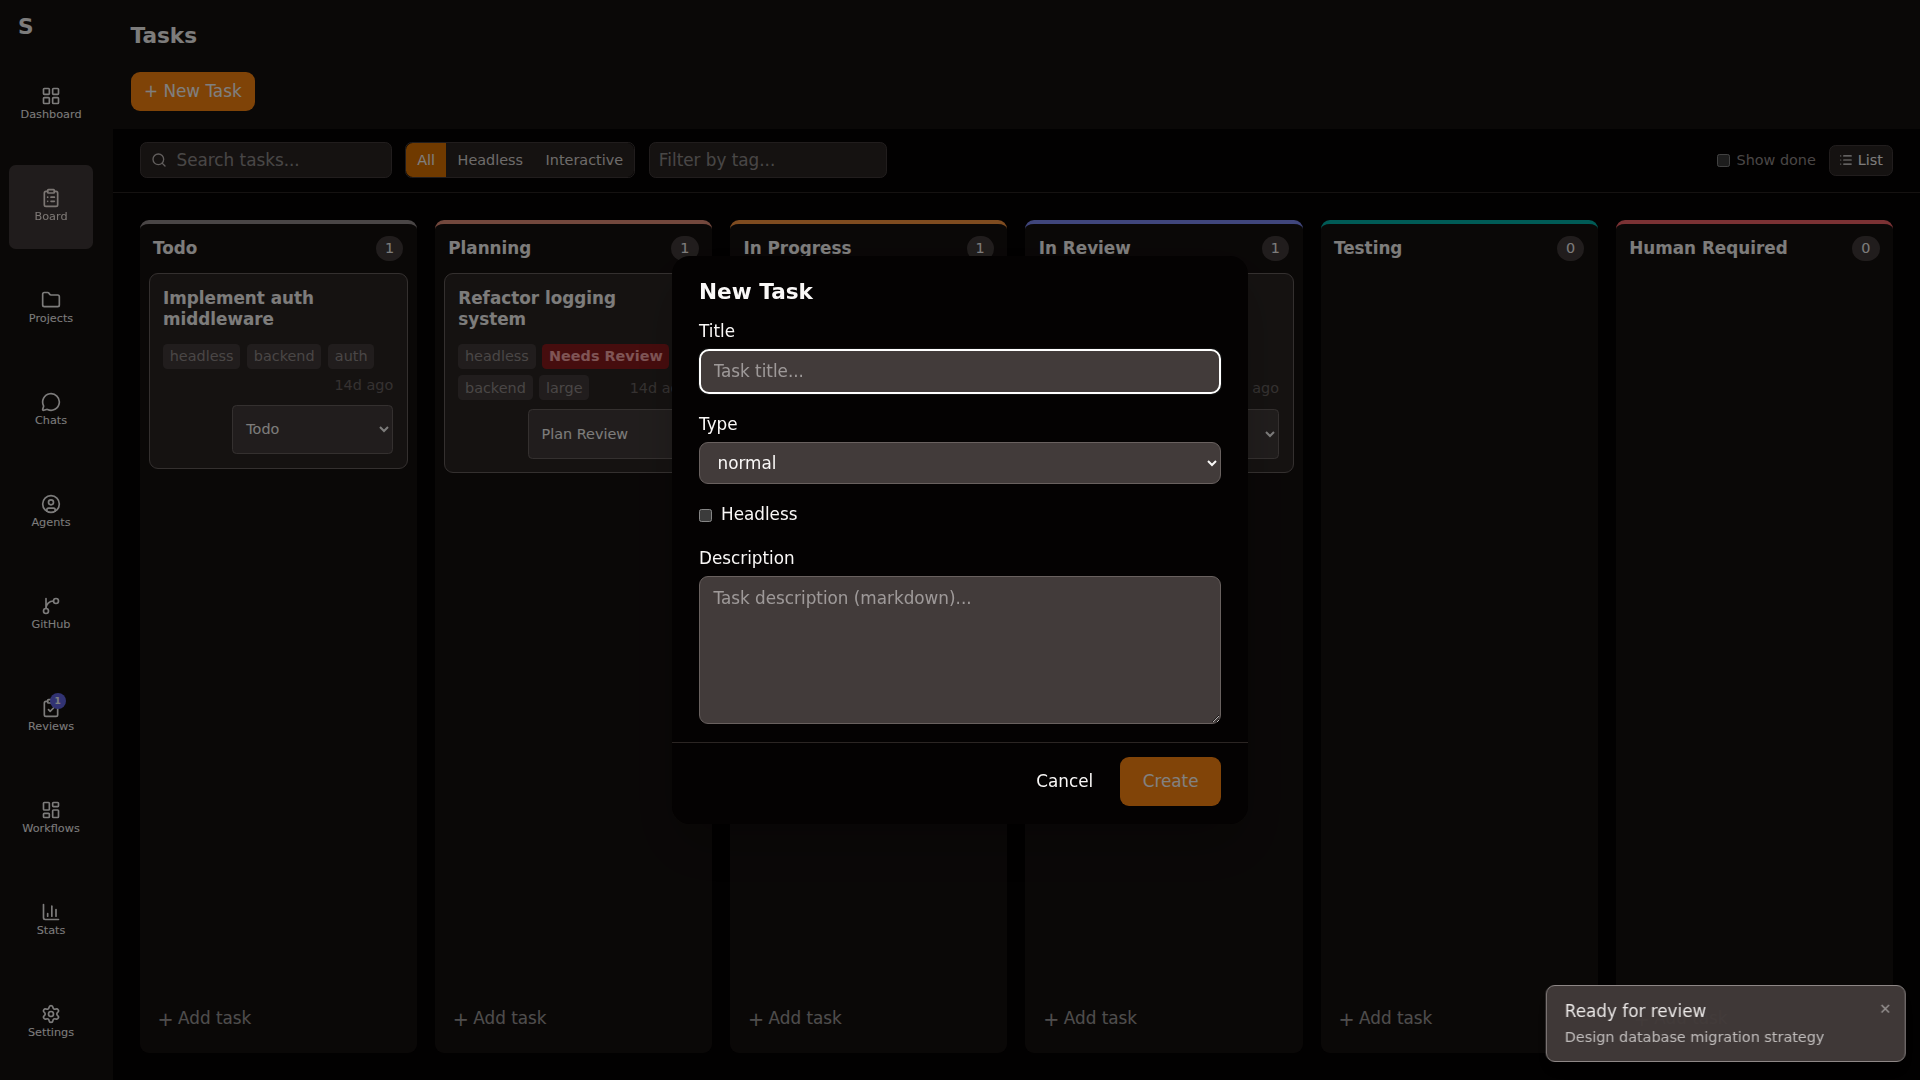Viewport: 1920px width, 1080px height.
Task: Open the Agents section
Action: [x=50, y=511]
